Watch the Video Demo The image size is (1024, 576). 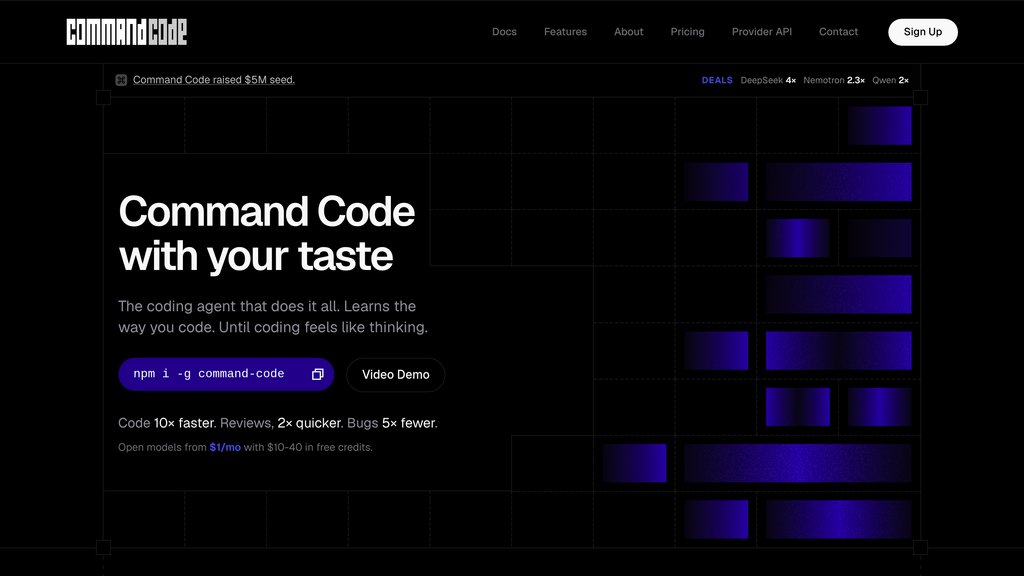tap(396, 375)
